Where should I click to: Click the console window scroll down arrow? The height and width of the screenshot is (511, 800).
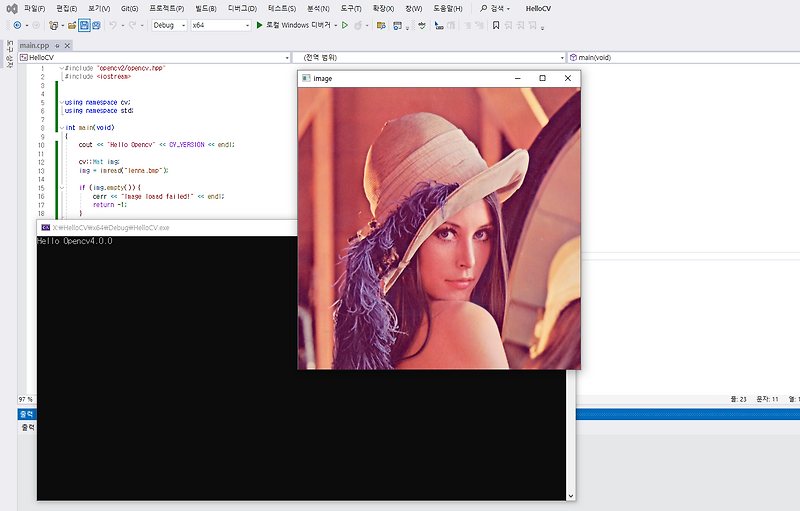tap(570, 496)
